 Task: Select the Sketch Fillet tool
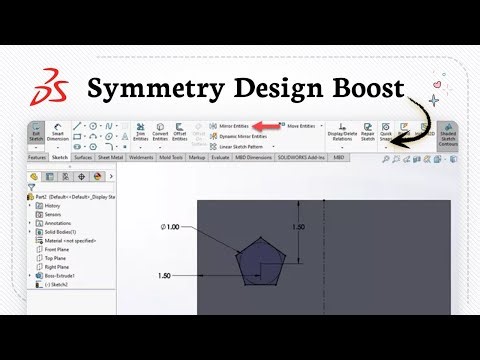109,147
